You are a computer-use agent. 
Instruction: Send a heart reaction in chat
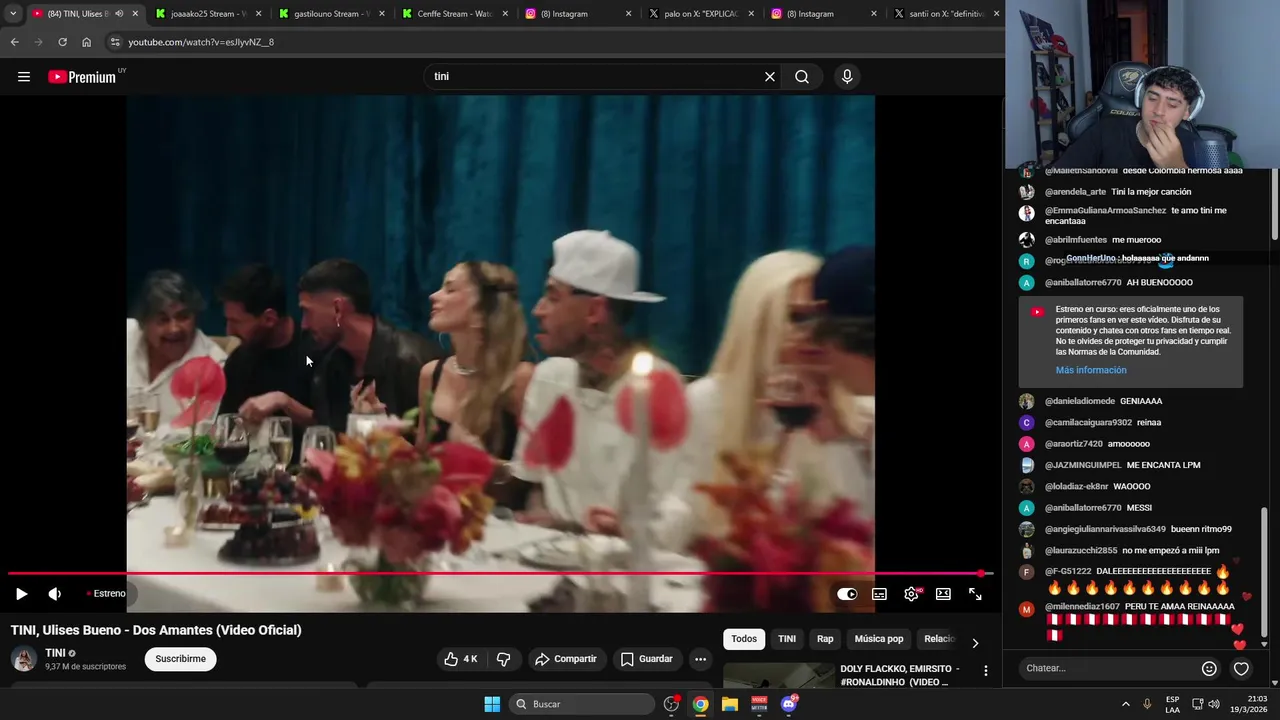pyautogui.click(x=1241, y=668)
